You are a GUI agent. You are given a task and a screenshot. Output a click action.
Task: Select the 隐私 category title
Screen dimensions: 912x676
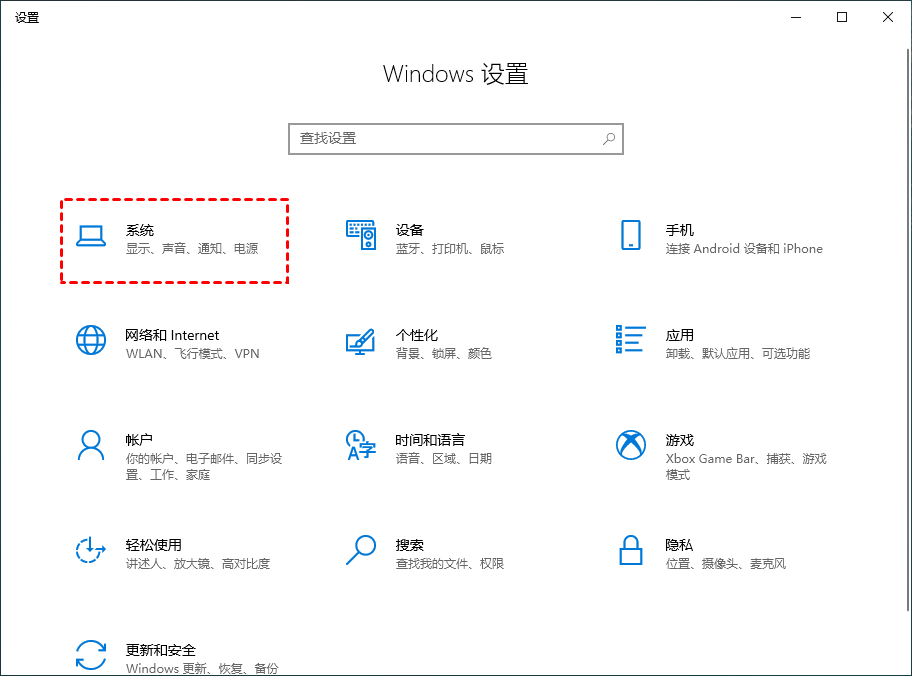[x=679, y=545]
